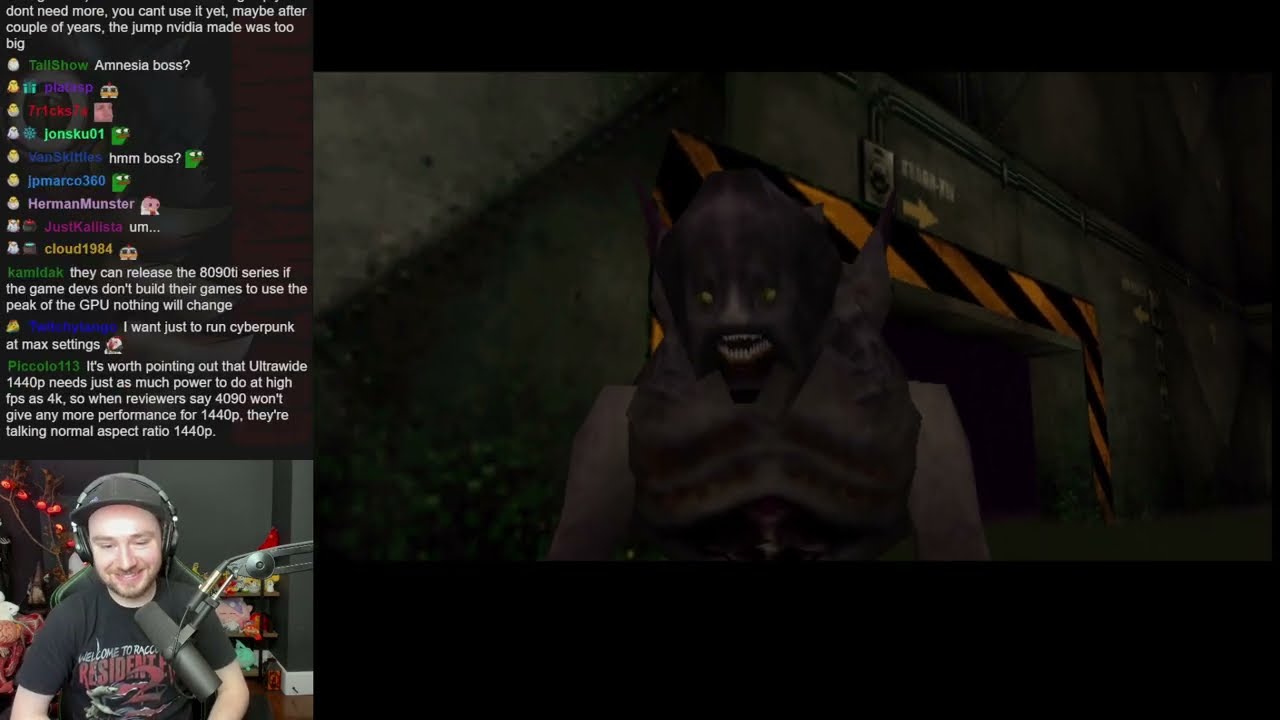
Task: Click the snowflake badge before jonsku01
Action: click(29, 134)
